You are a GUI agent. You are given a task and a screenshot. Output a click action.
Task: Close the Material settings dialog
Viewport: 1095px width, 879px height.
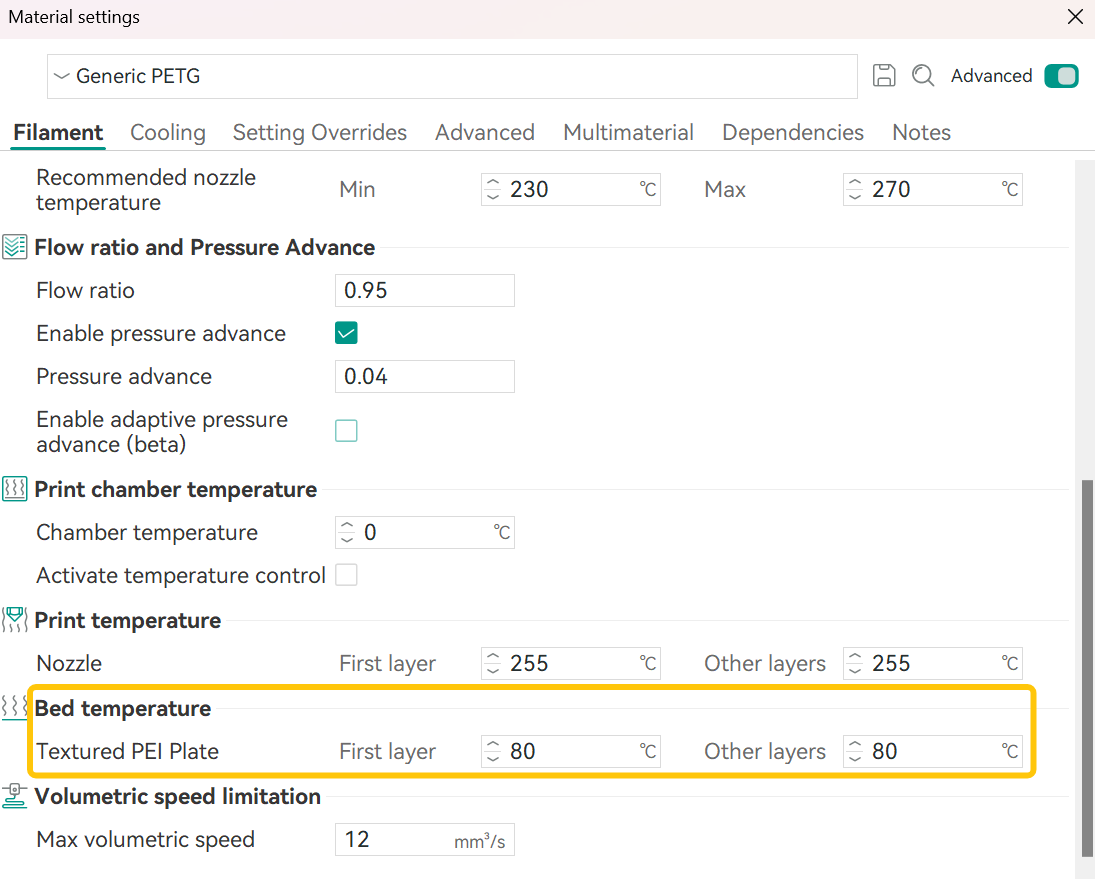coord(1075,18)
